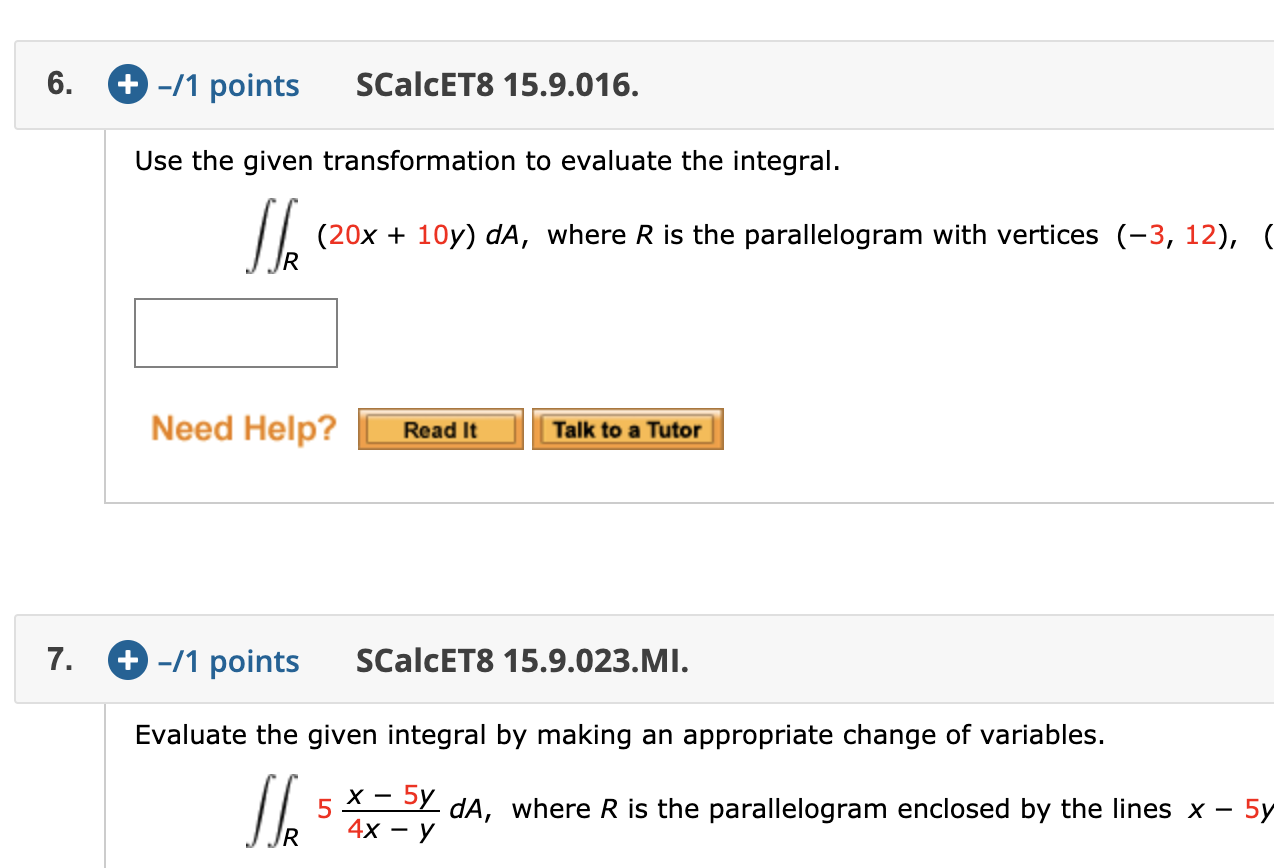Open the –/1 points link for question 7

(x=227, y=660)
